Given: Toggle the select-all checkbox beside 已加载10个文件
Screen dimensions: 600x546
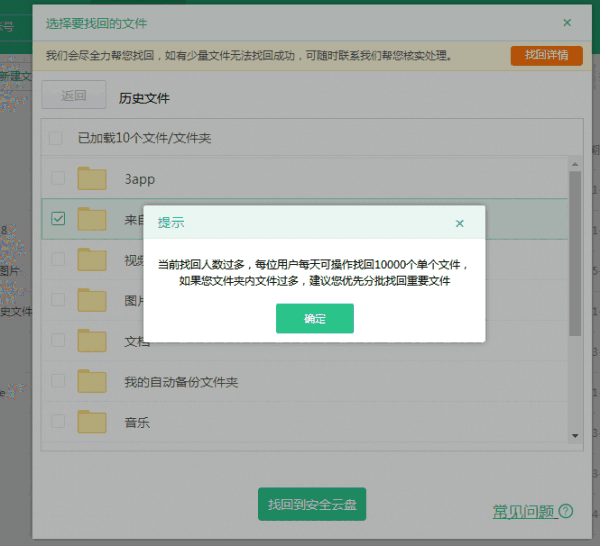Looking at the screenshot, I should click(x=55, y=138).
